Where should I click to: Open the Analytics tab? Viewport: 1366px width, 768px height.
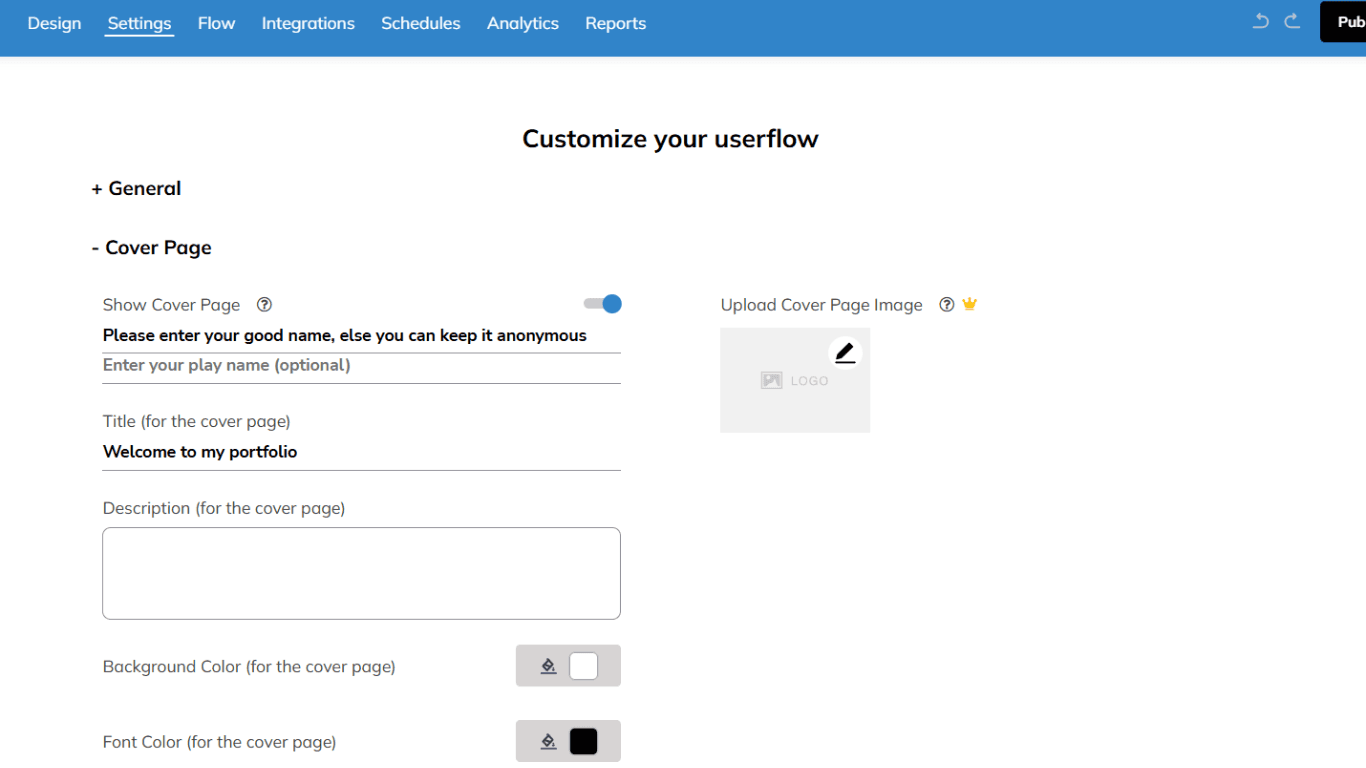(522, 23)
